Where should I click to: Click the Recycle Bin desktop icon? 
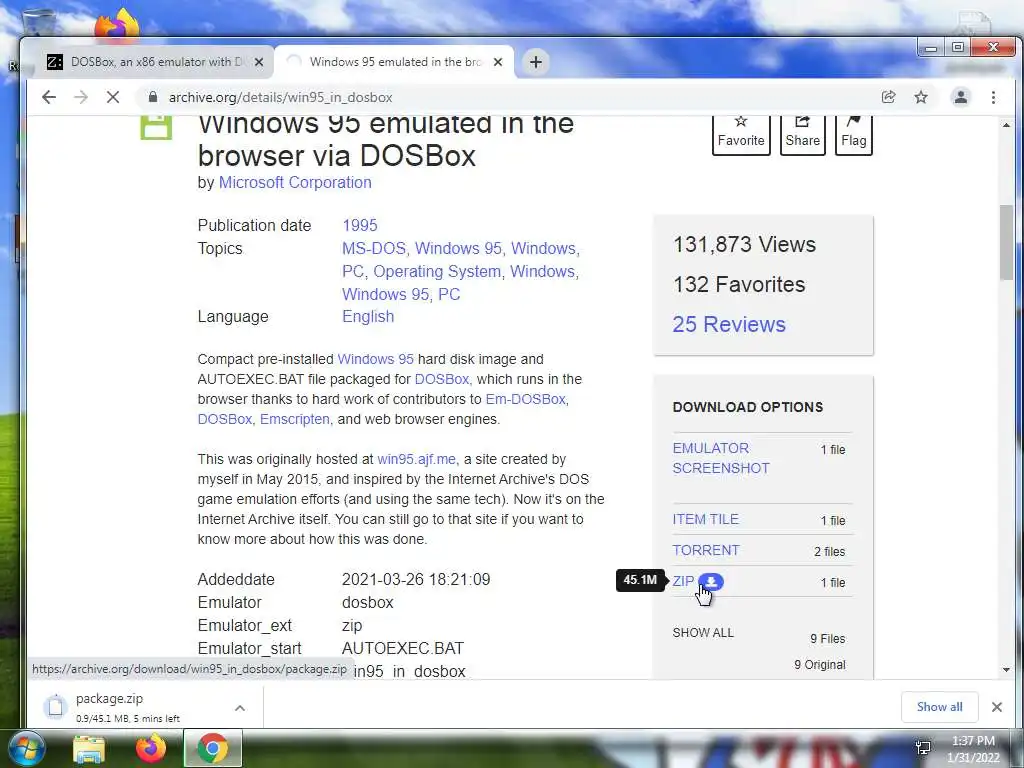[x=39, y=24]
